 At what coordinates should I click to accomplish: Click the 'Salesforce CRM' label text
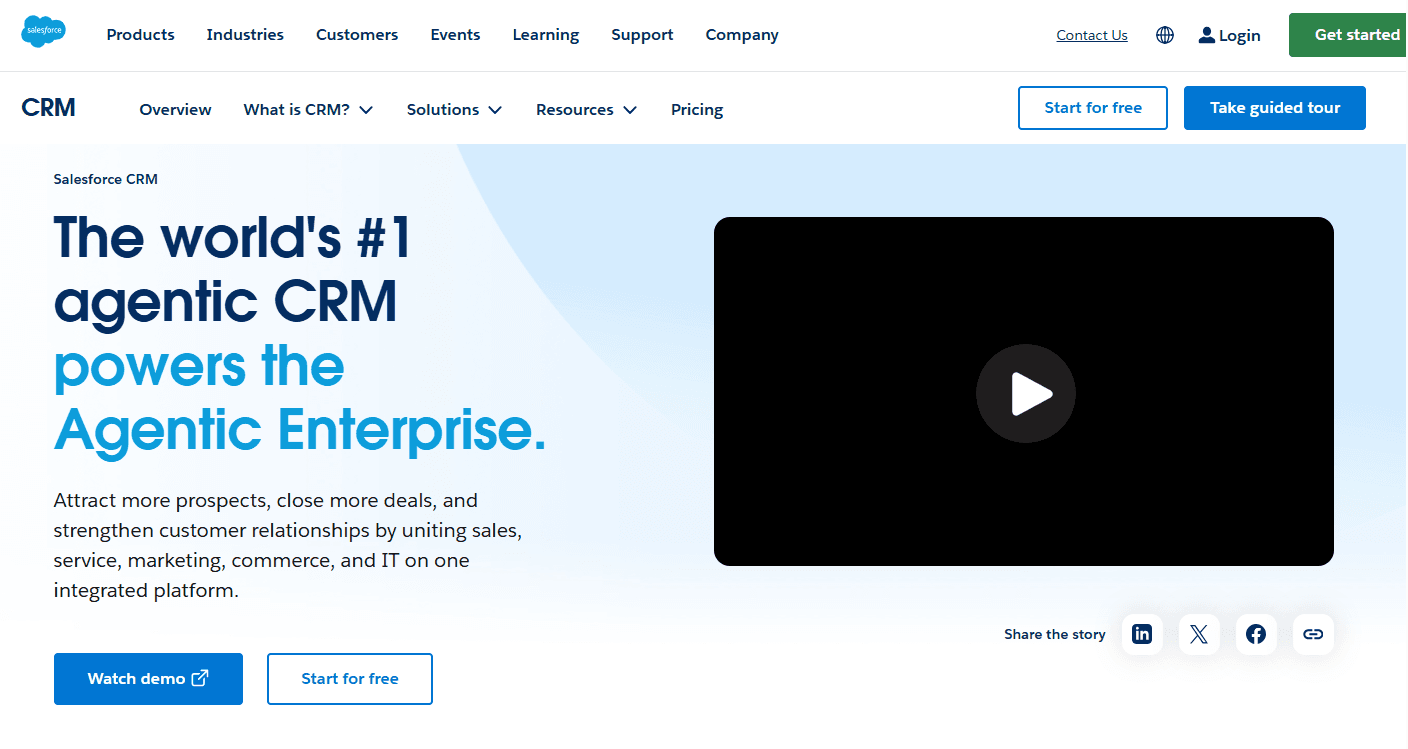point(106,179)
